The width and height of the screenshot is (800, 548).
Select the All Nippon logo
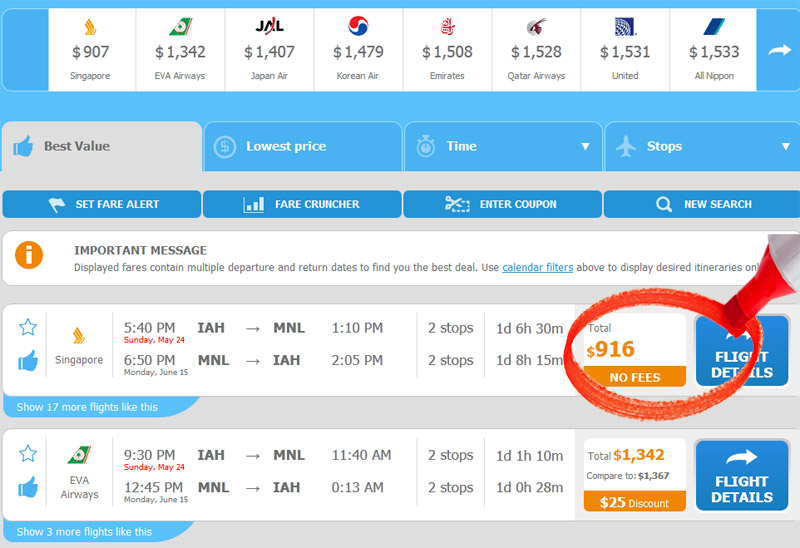click(x=714, y=27)
